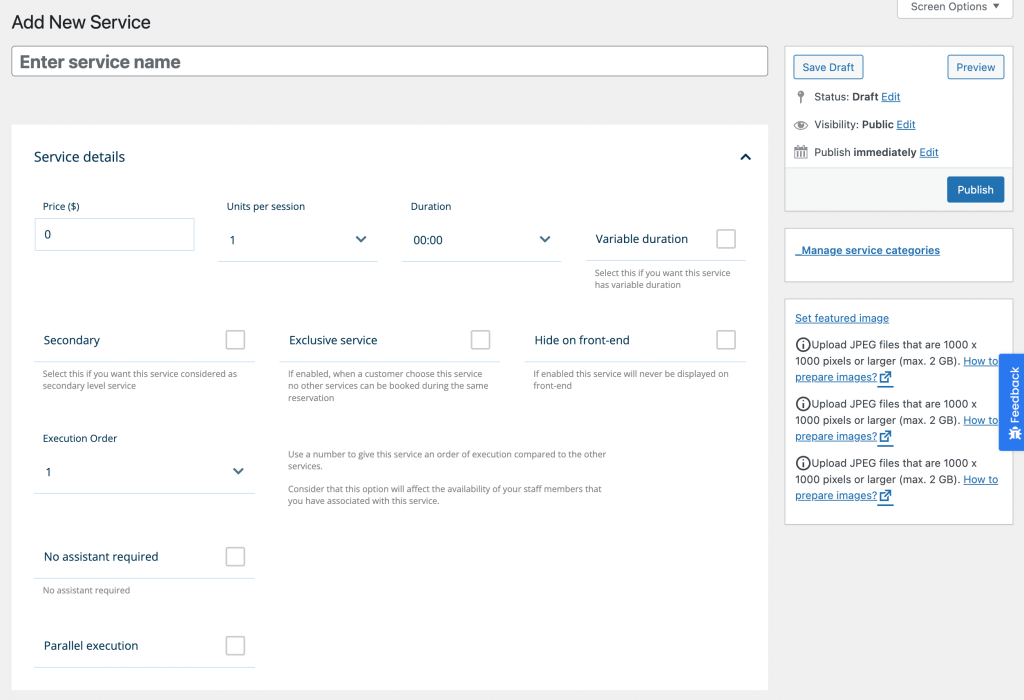Click the Publish button
Viewport: 1024px width, 700px height.
pyautogui.click(x=975, y=190)
